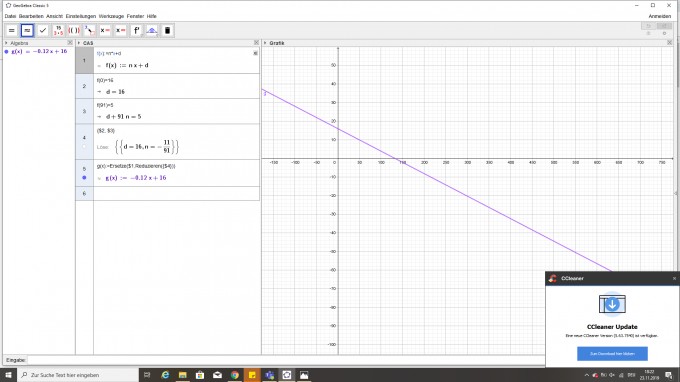Select the Factor tool (15 = 3·5)
This screenshot has width=680, height=382.
click(x=58, y=30)
